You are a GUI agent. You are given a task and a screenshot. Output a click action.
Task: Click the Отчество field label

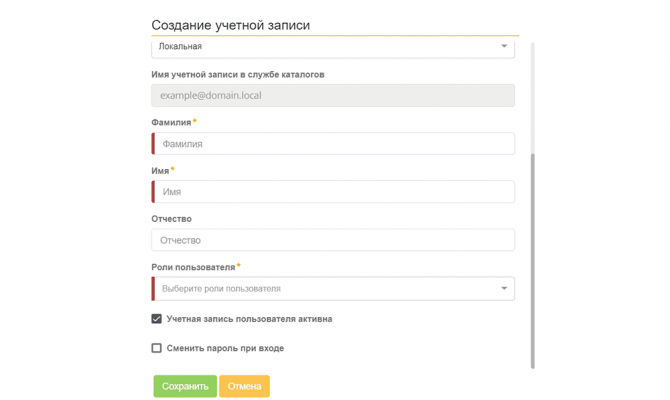[171, 219]
